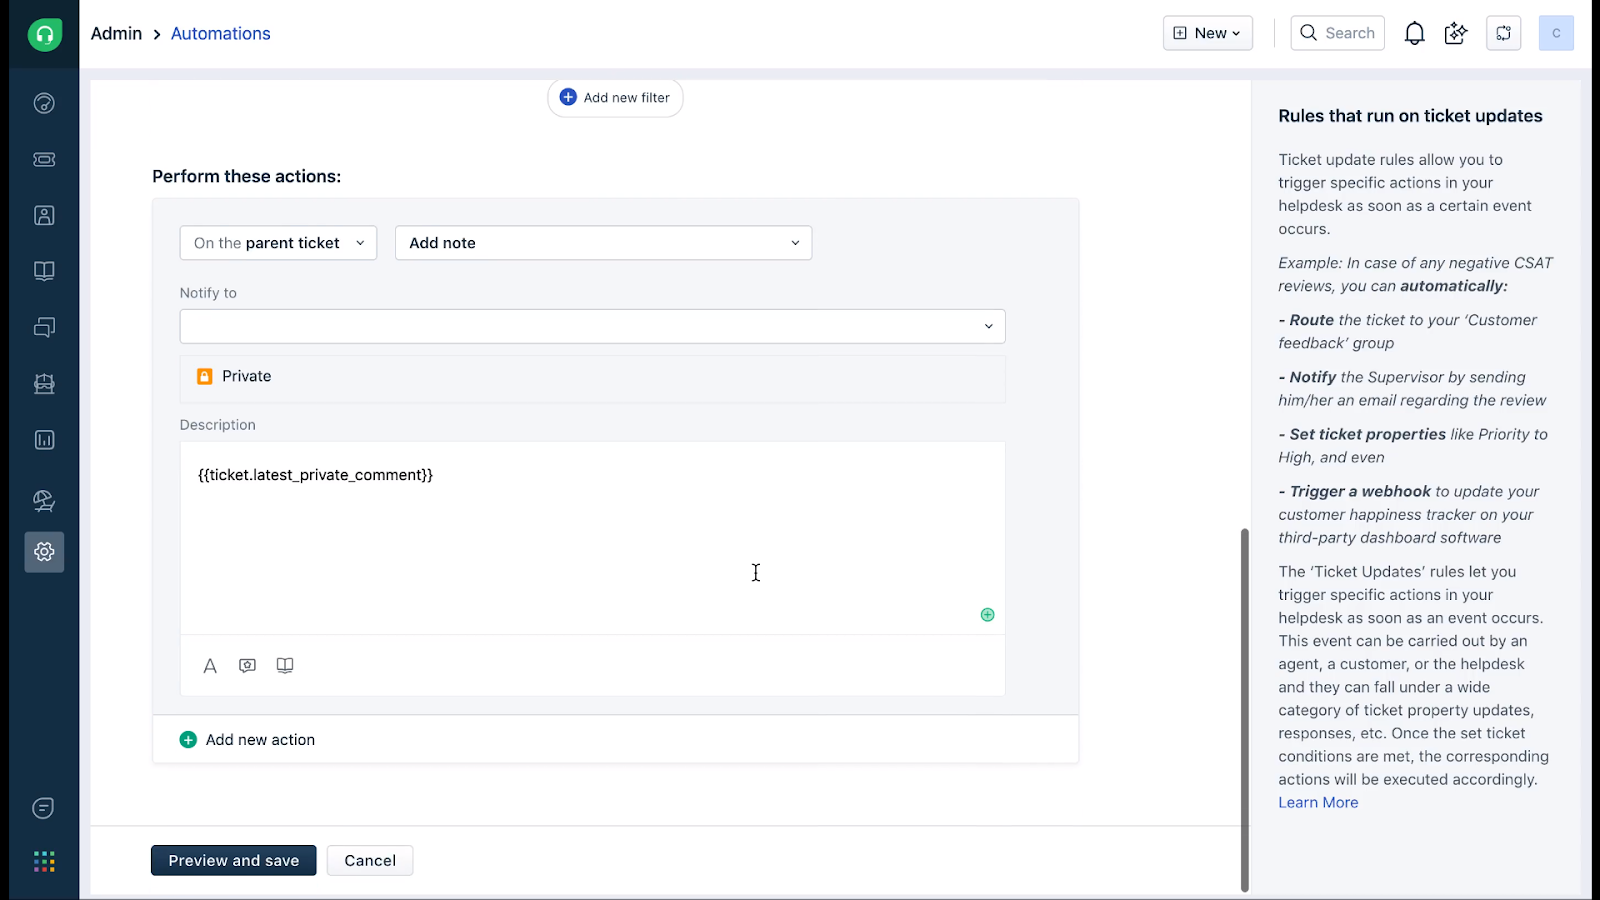Click the Admin breadcrumb
Image resolution: width=1600 pixels, height=900 pixels.
116,33
